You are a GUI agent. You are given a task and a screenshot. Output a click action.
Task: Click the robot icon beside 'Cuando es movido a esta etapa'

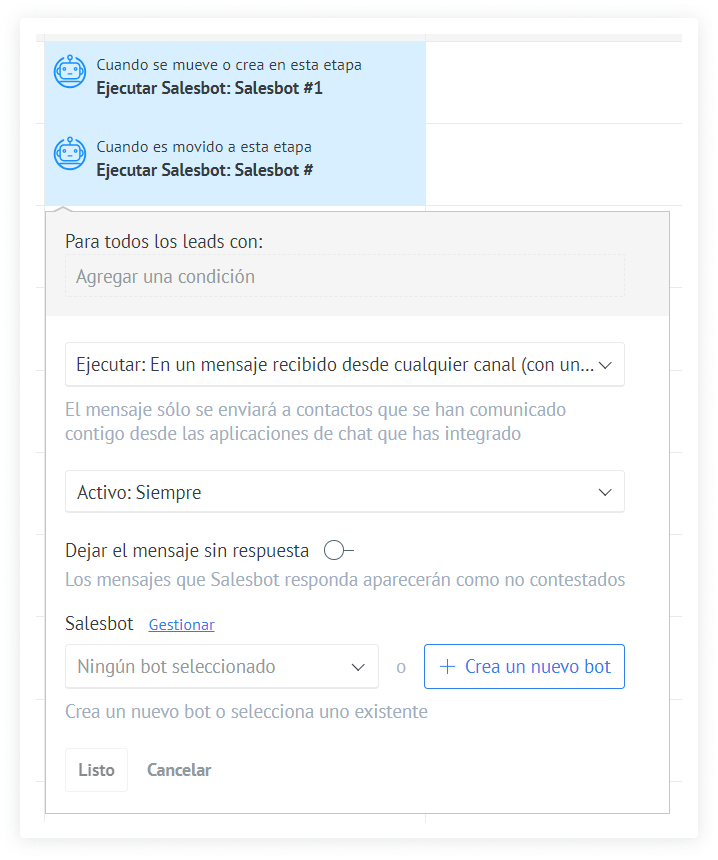[69, 154]
